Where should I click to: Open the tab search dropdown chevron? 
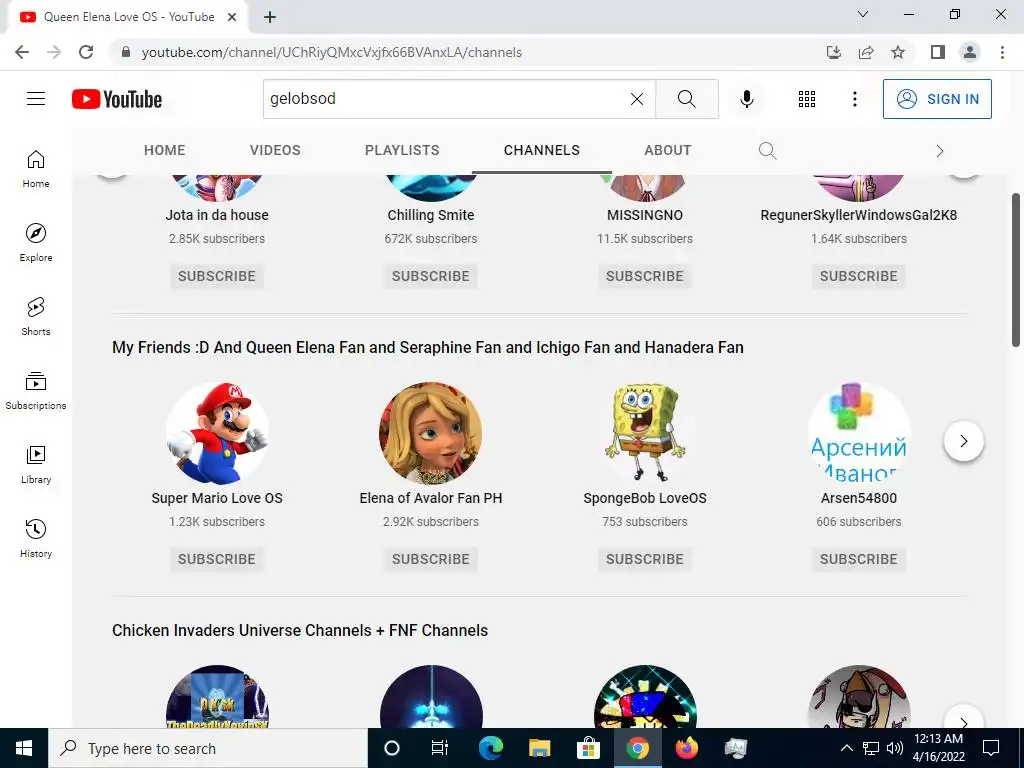(863, 14)
